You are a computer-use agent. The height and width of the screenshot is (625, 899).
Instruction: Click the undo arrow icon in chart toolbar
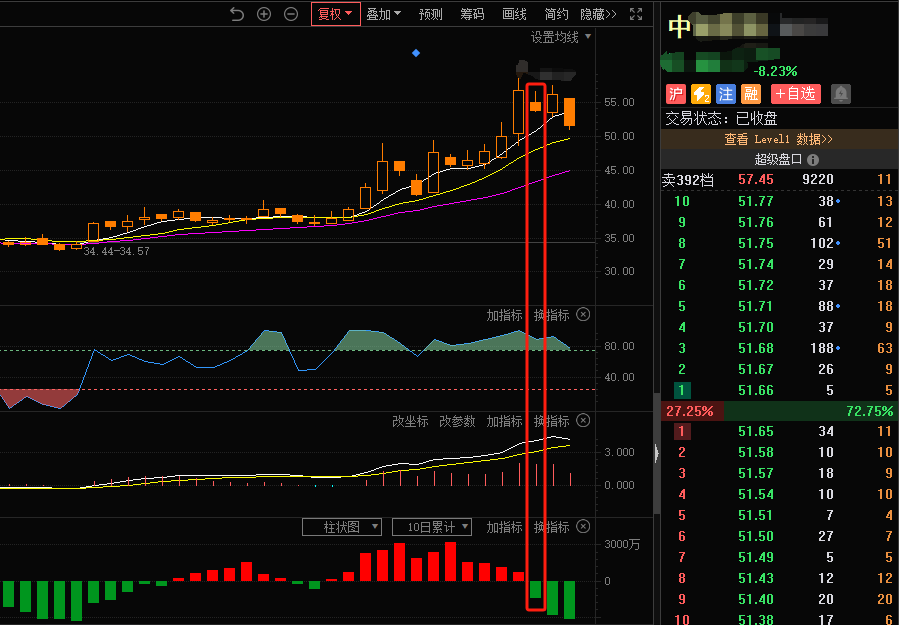tap(237, 14)
